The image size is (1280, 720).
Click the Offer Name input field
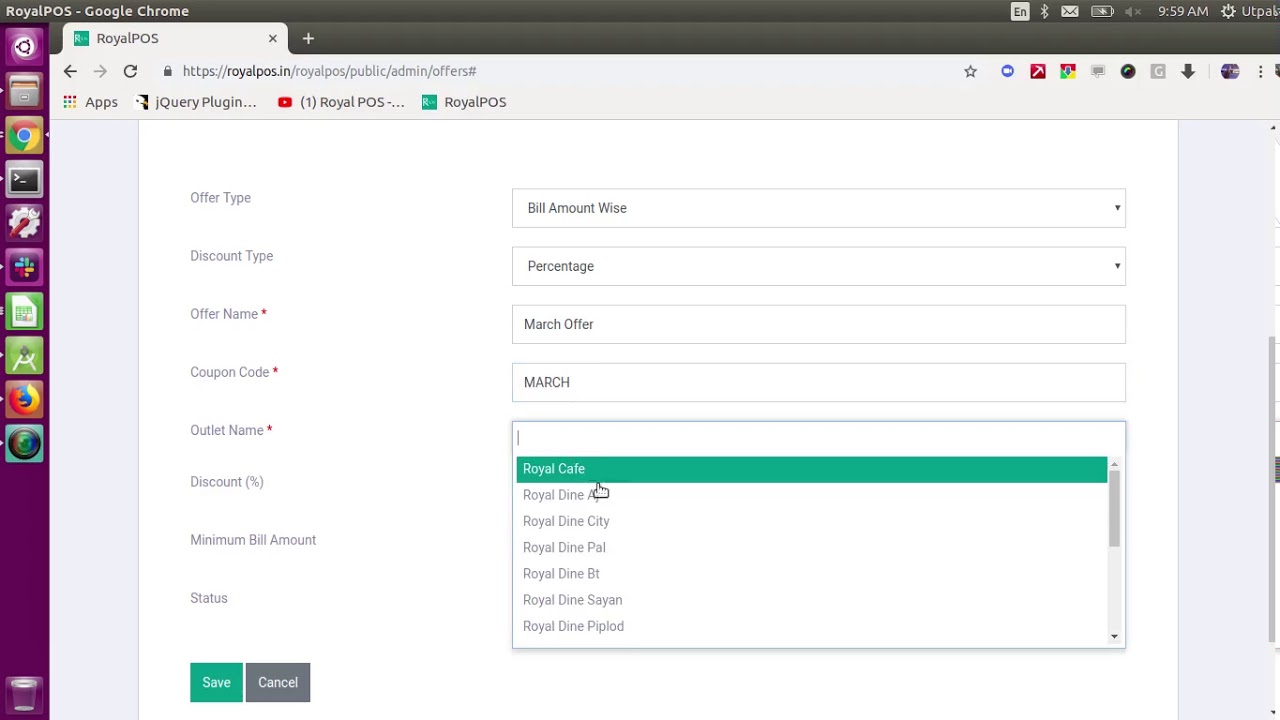click(819, 324)
